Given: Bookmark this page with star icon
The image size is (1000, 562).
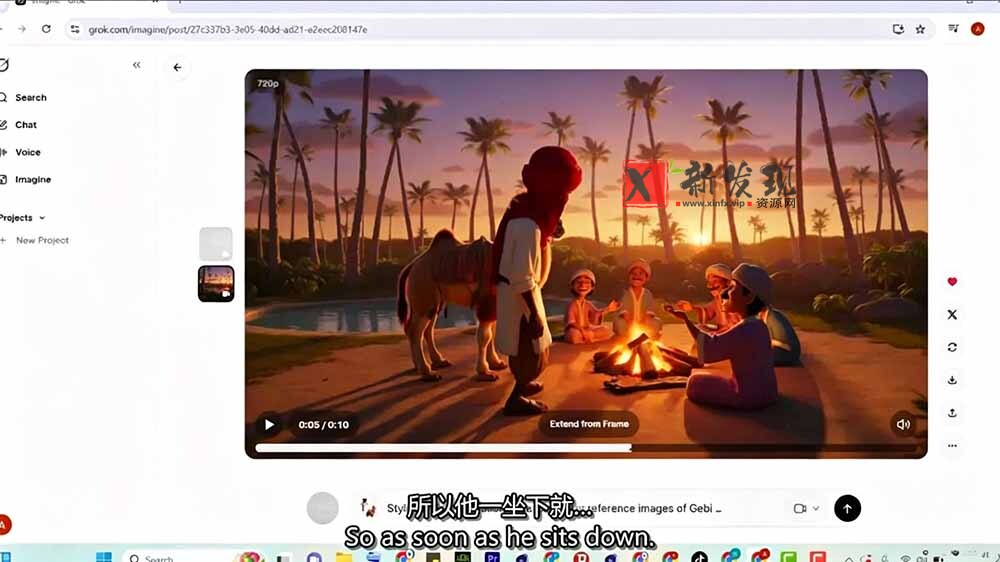Looking at the screenshot, I should coord(920,29).
